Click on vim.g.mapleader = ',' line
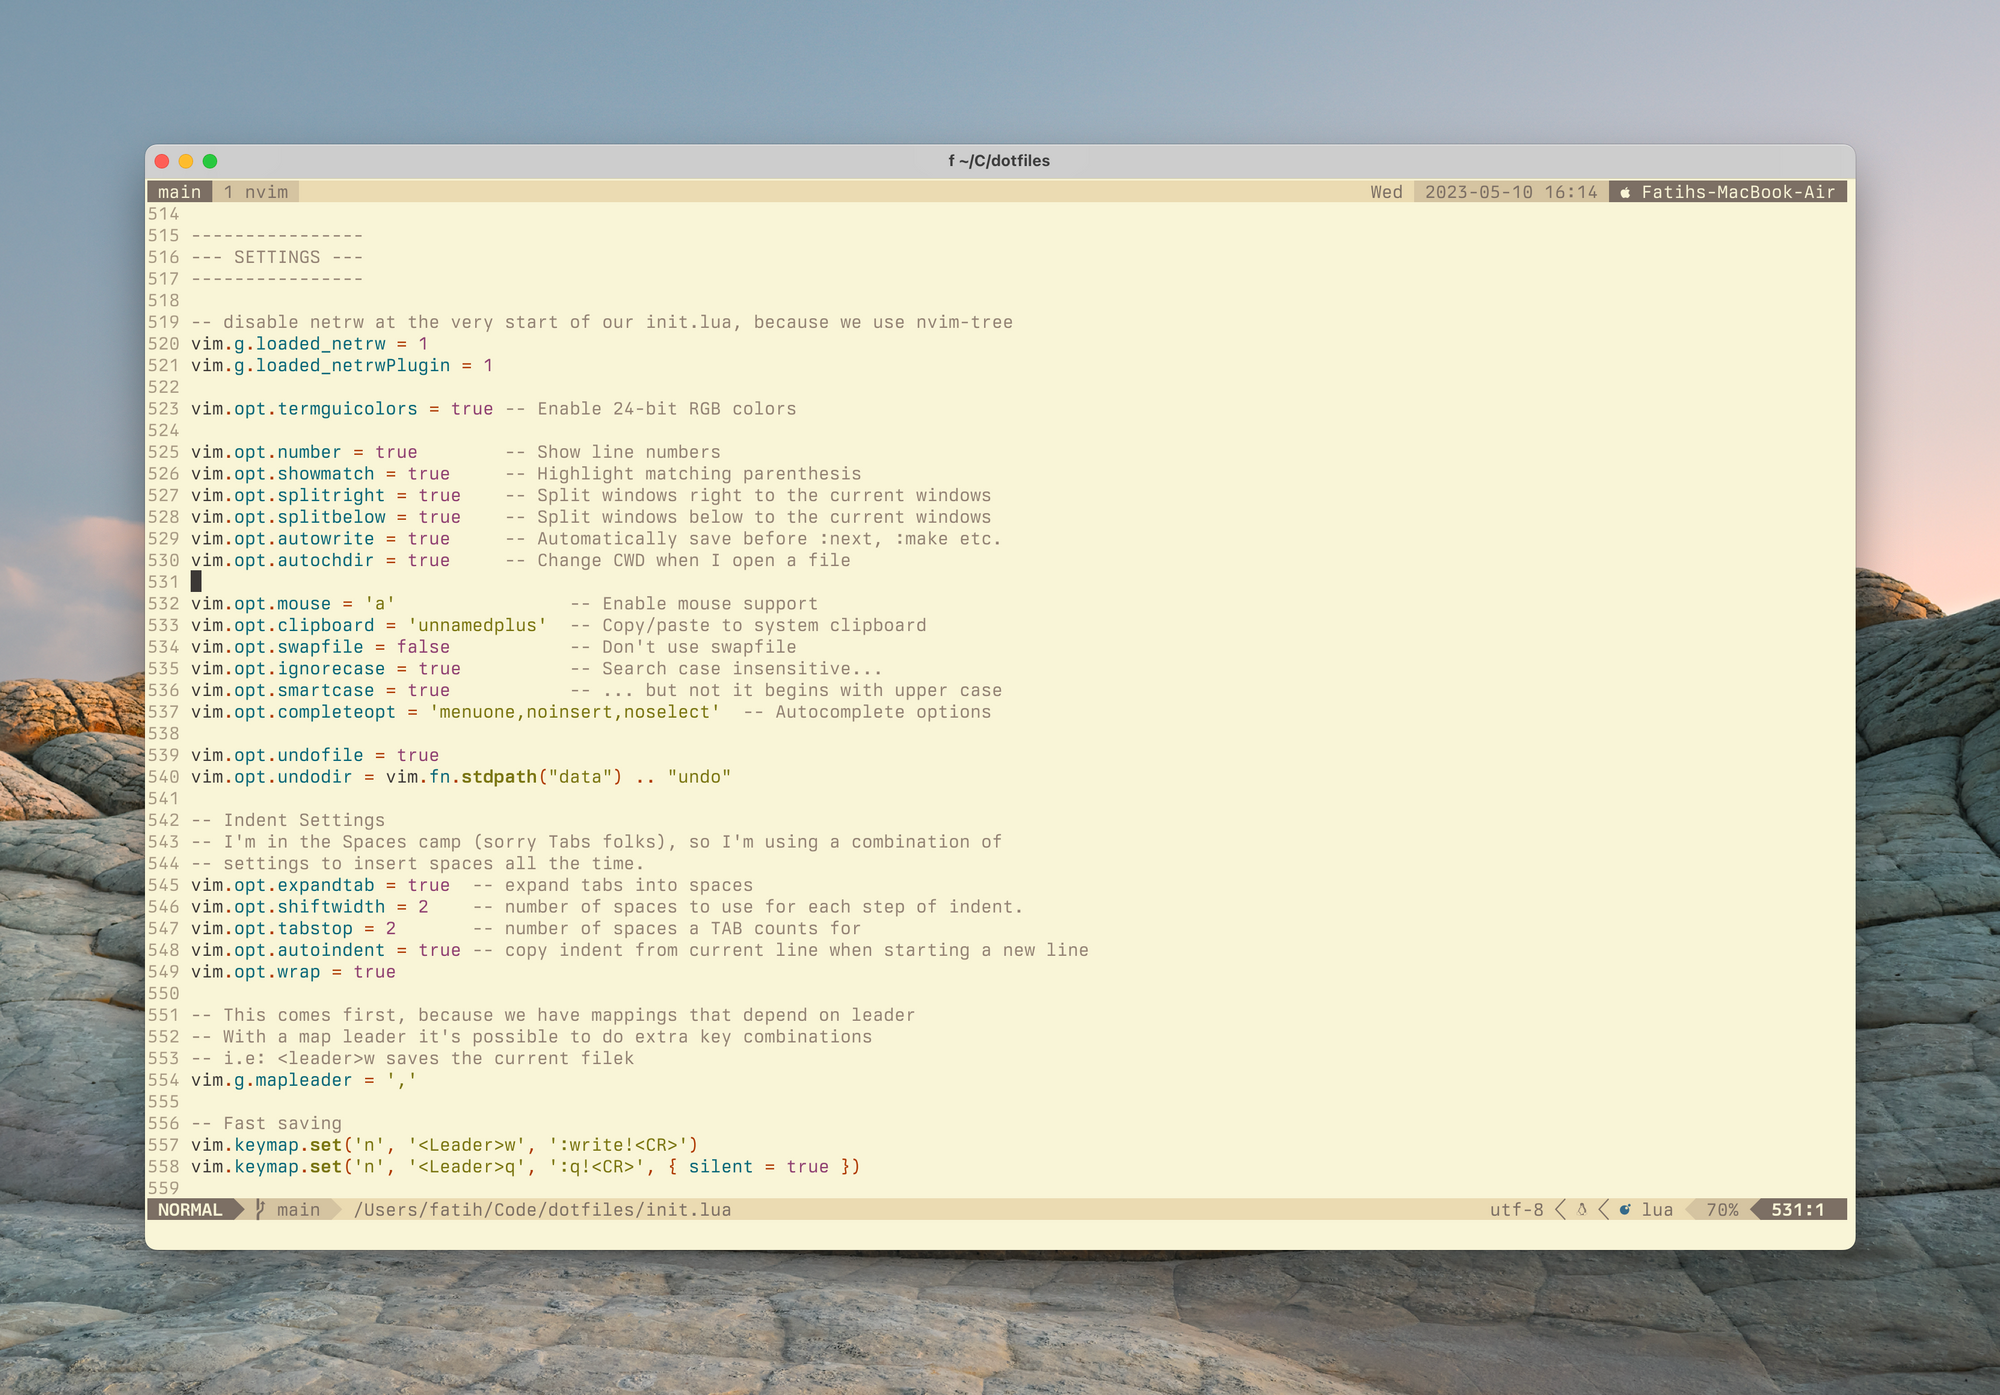Viewport: 2000px width, 1395px height. 304,1081
